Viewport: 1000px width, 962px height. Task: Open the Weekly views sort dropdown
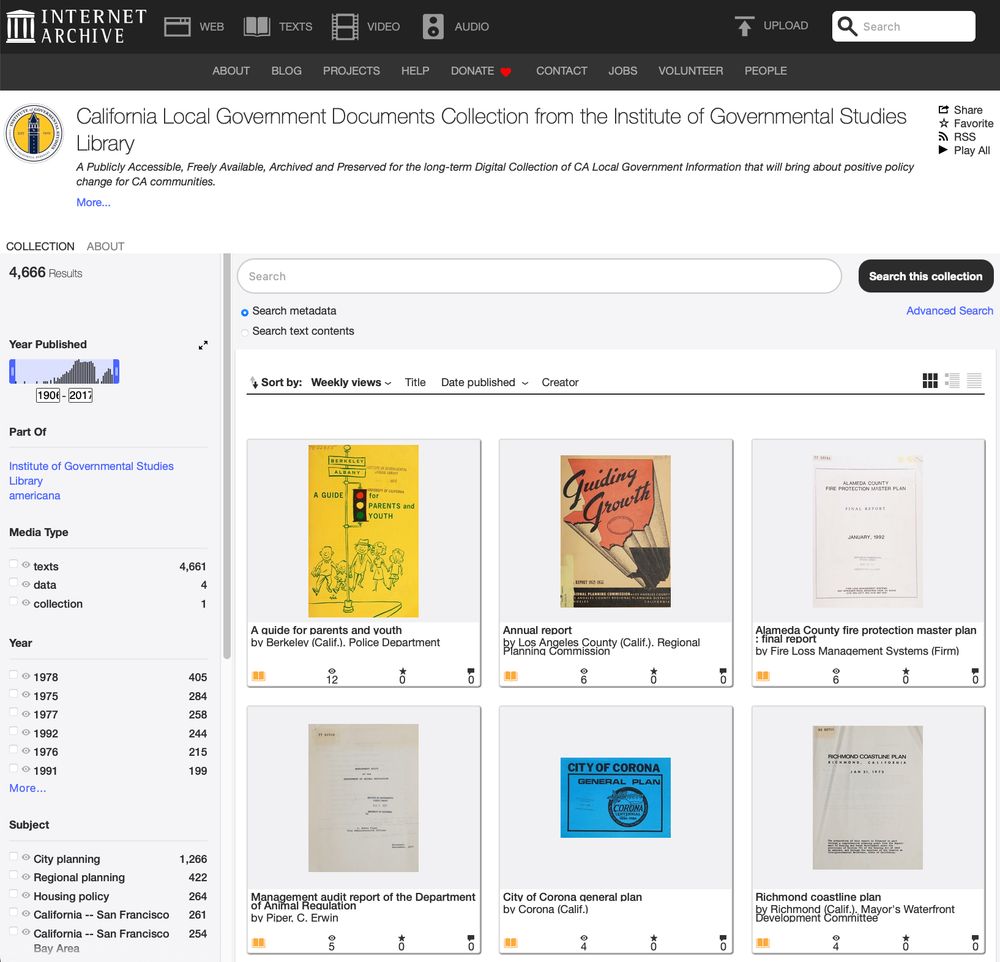[x=351, y=382]
